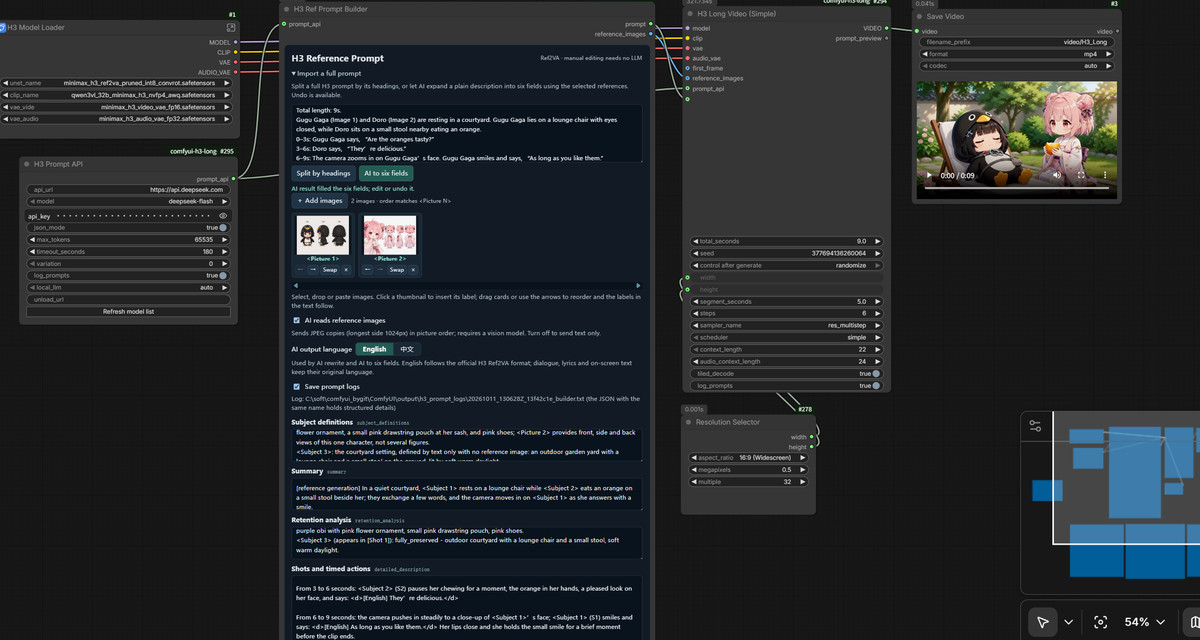Click the Picture 1 penguin thumbnail
The width and height of the screenshot is (1200, 640).
pyautogui.click(x=323, y=237)
